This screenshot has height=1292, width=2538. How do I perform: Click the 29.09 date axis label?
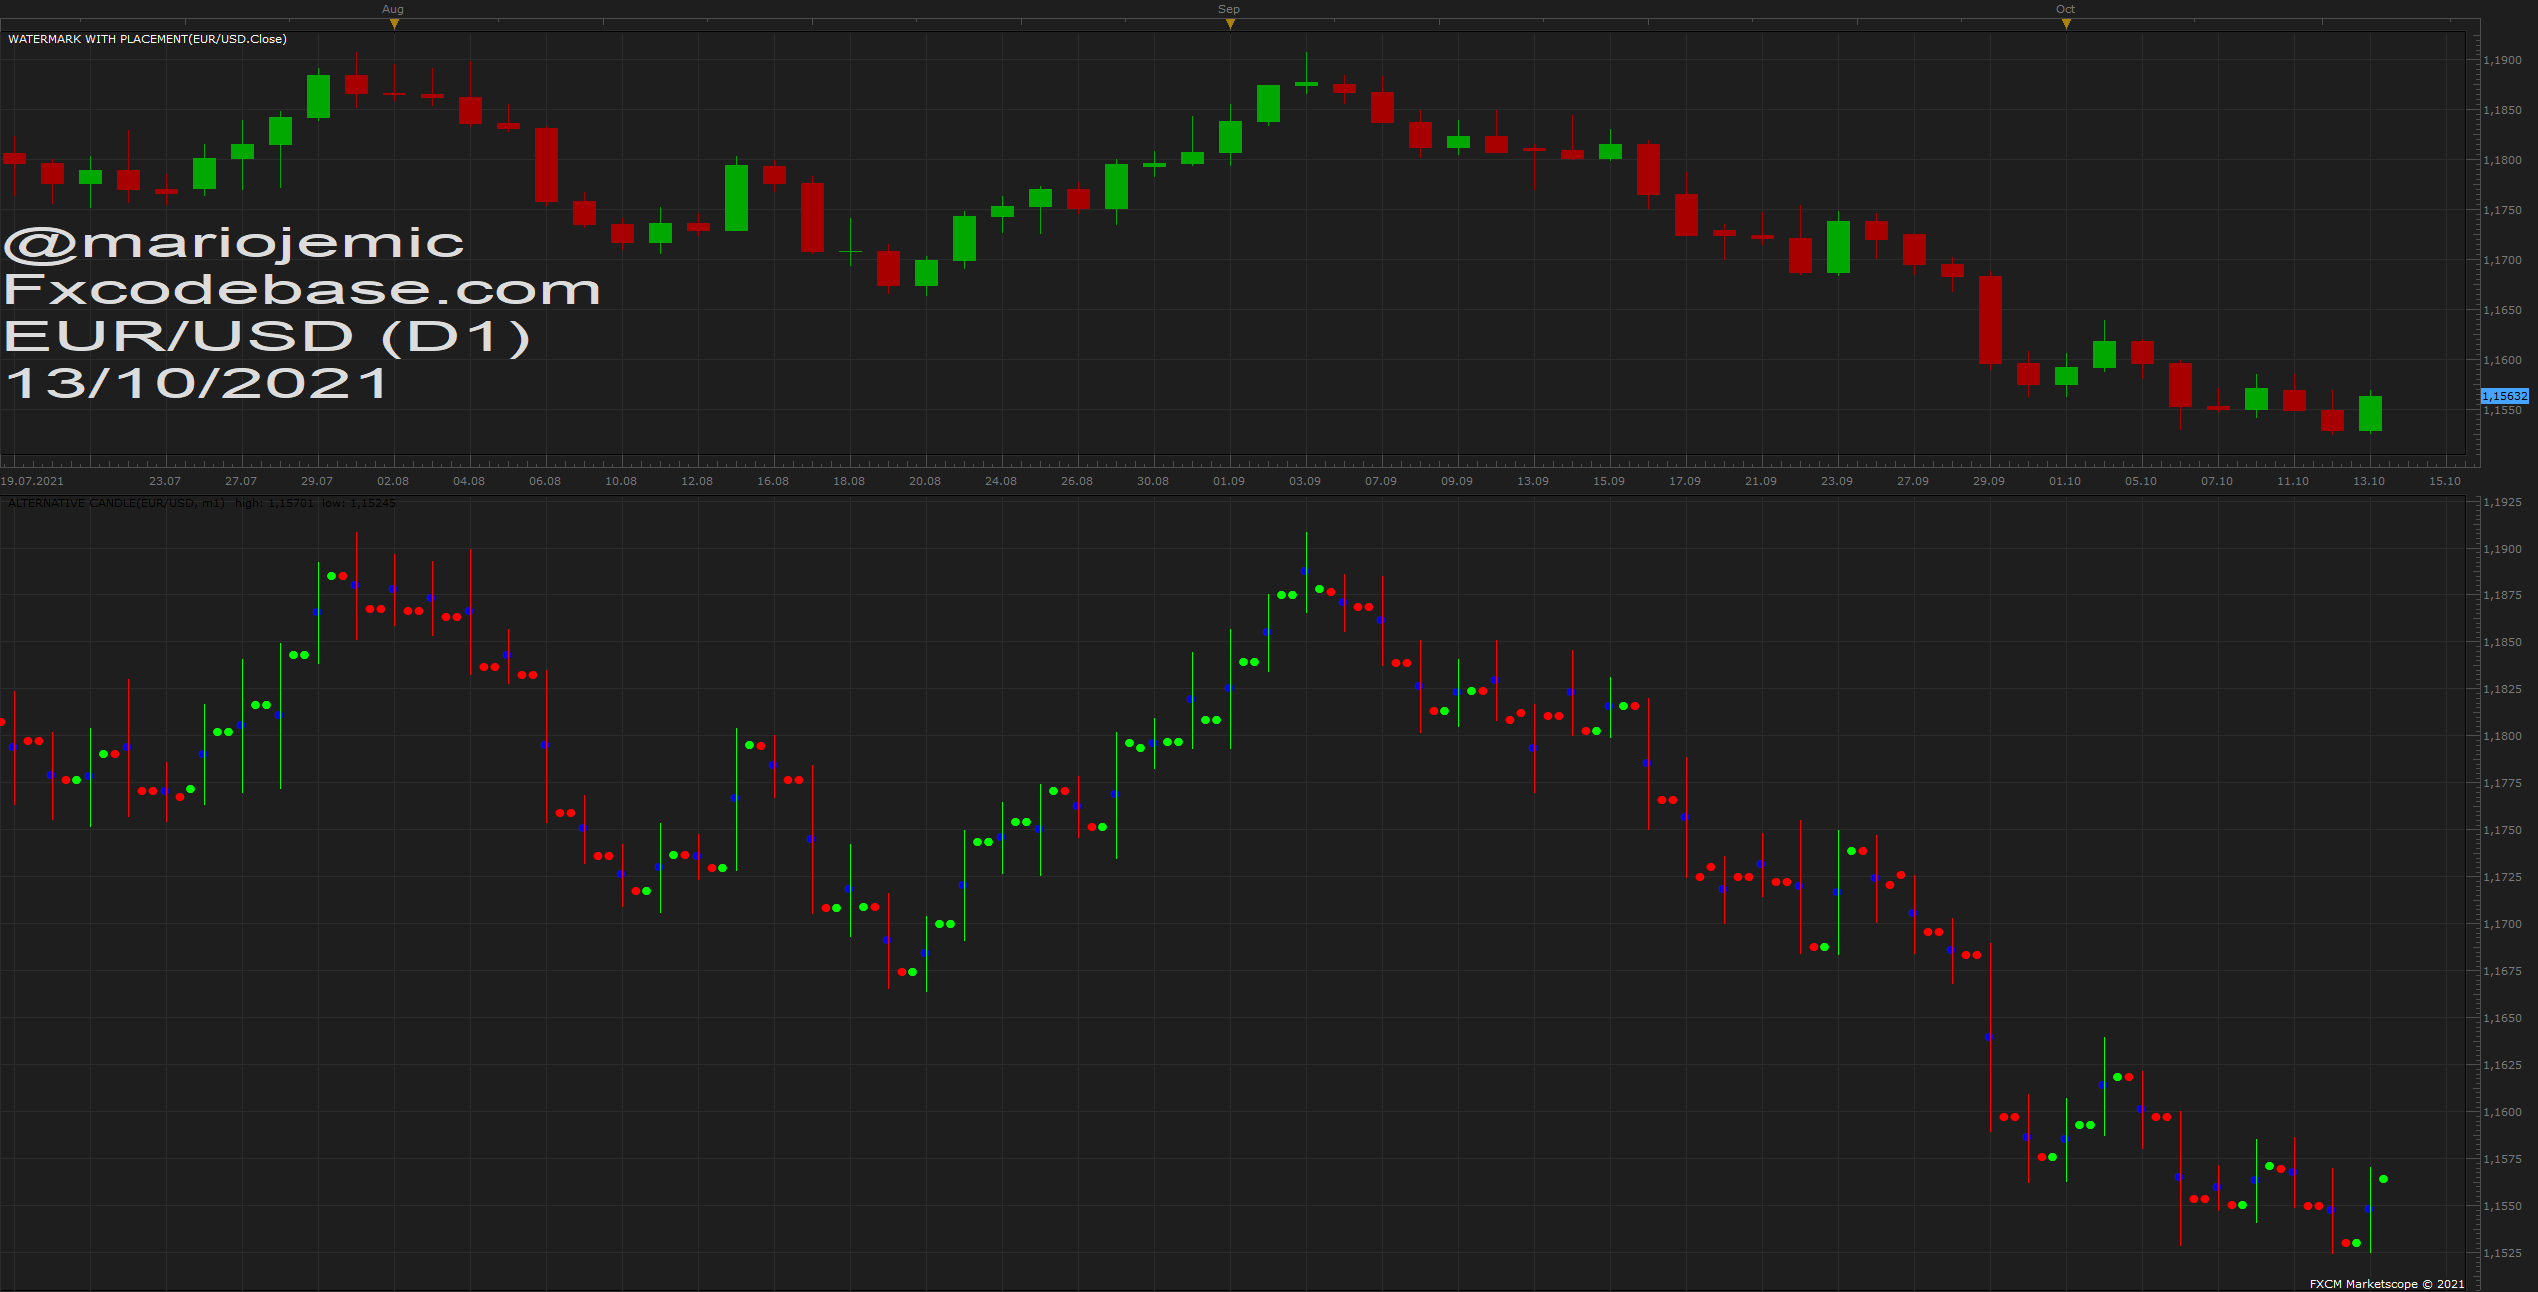1989,481
